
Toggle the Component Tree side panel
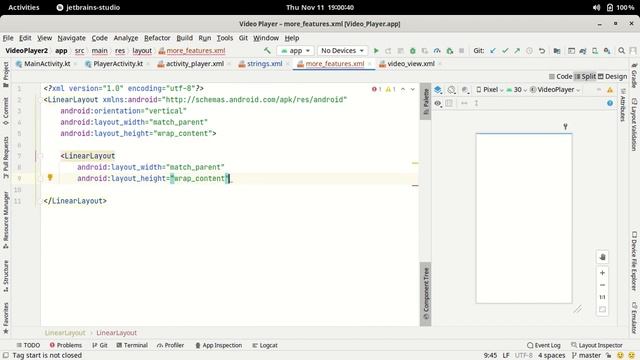coord(426,294)
